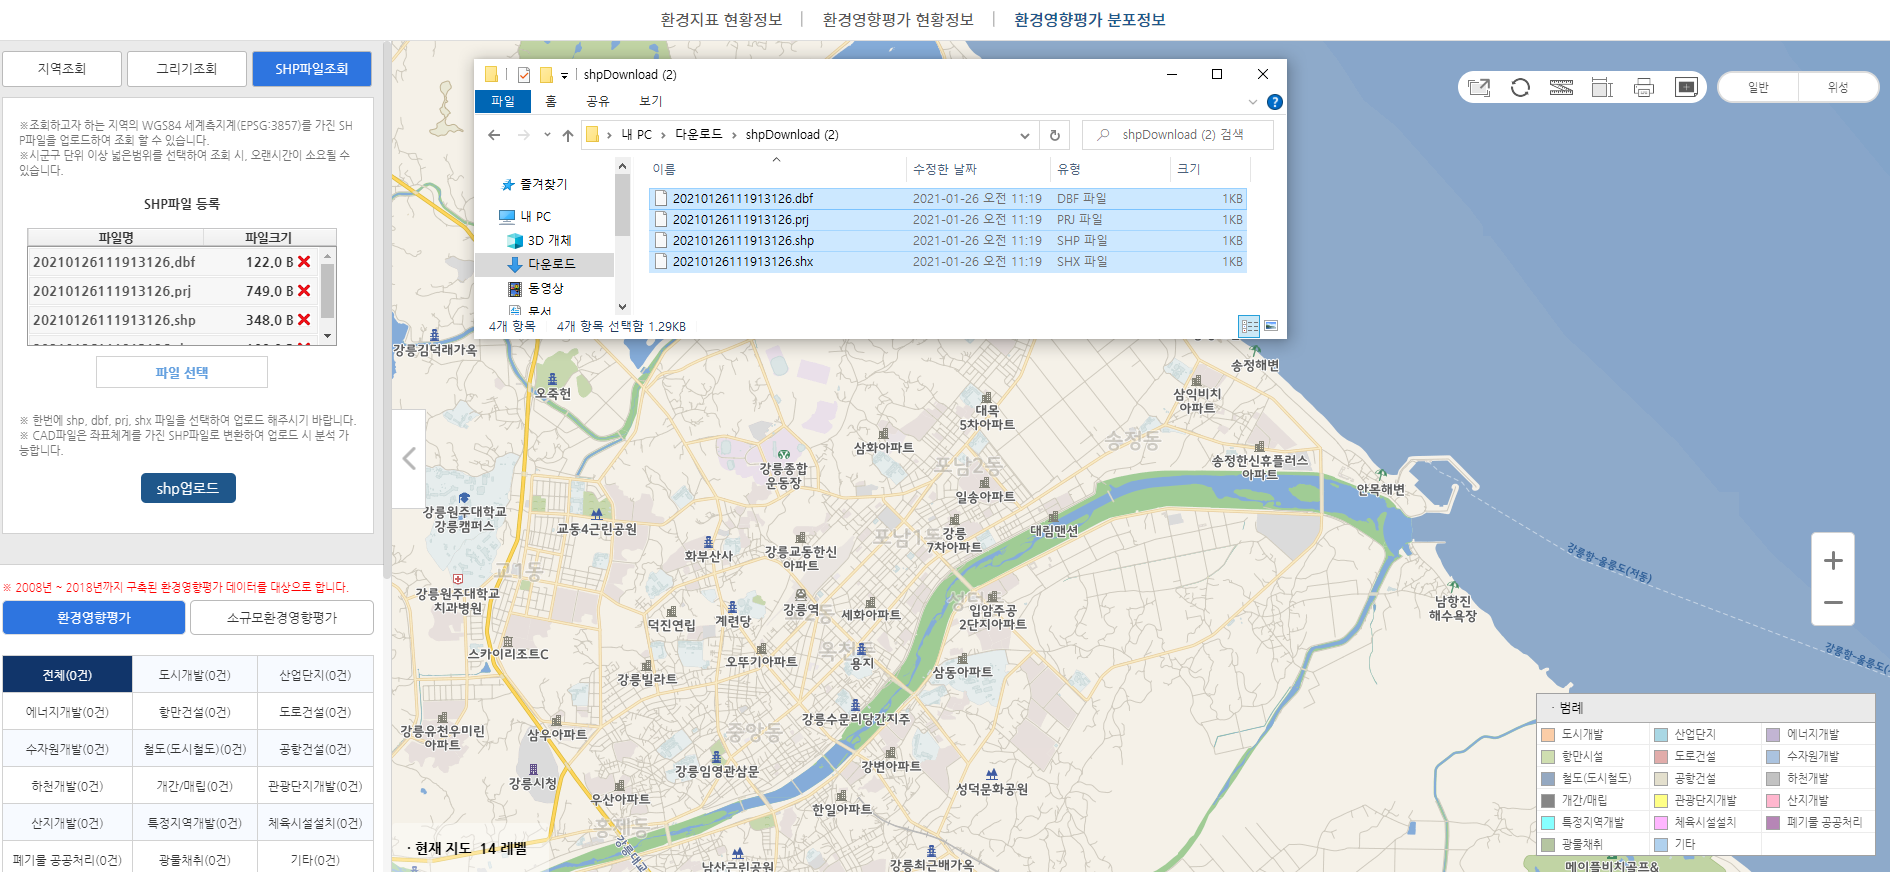Zoom in on the map with the plus button

[x=1833, y=561]
